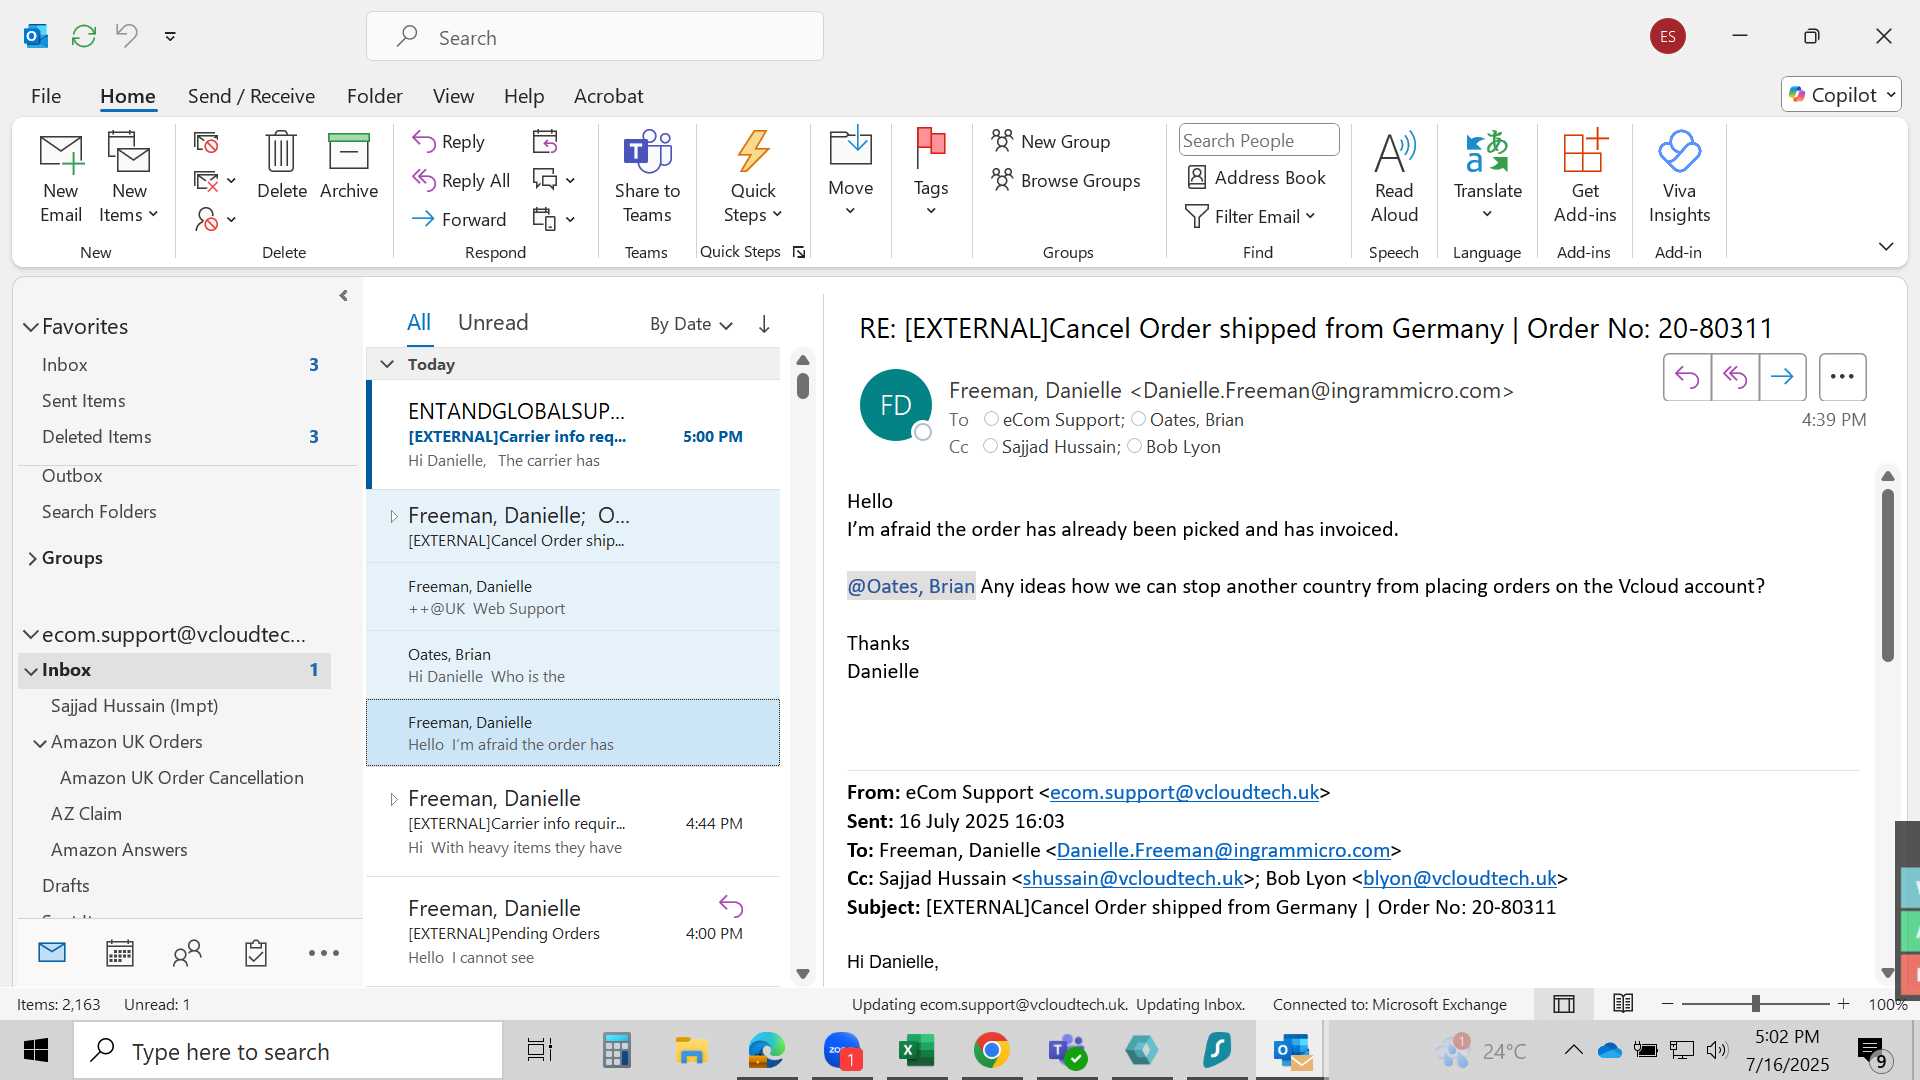Viewport: 1920px width, 1080px height.
Task: Switch to the Folder tab
Action: (374, 96)
